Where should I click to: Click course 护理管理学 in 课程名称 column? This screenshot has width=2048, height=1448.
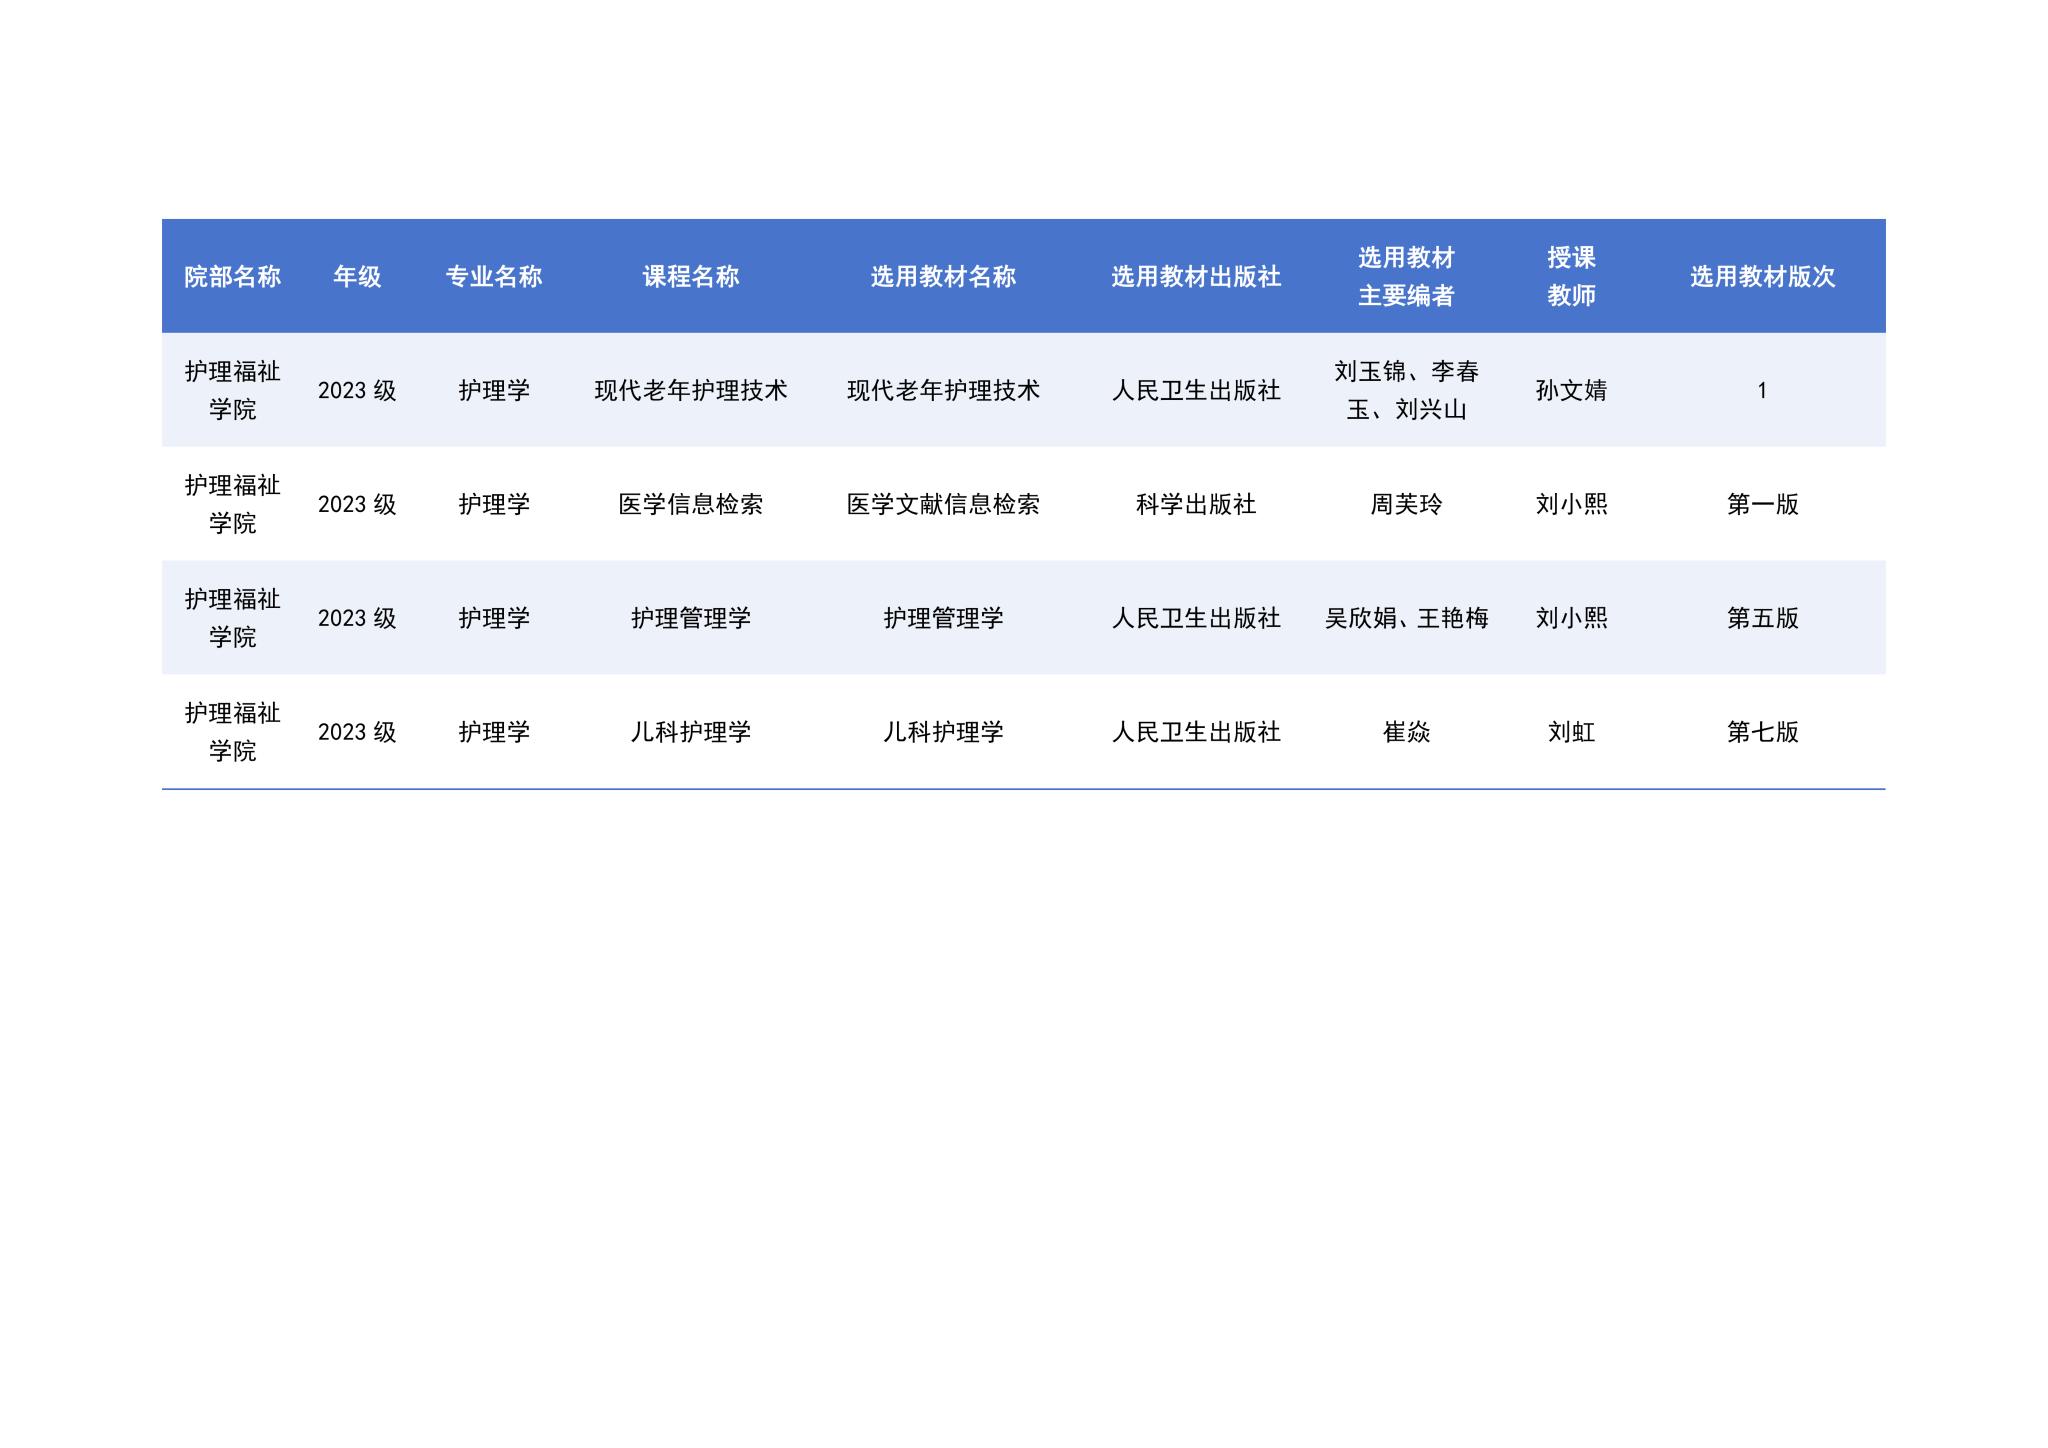[691, 619]
